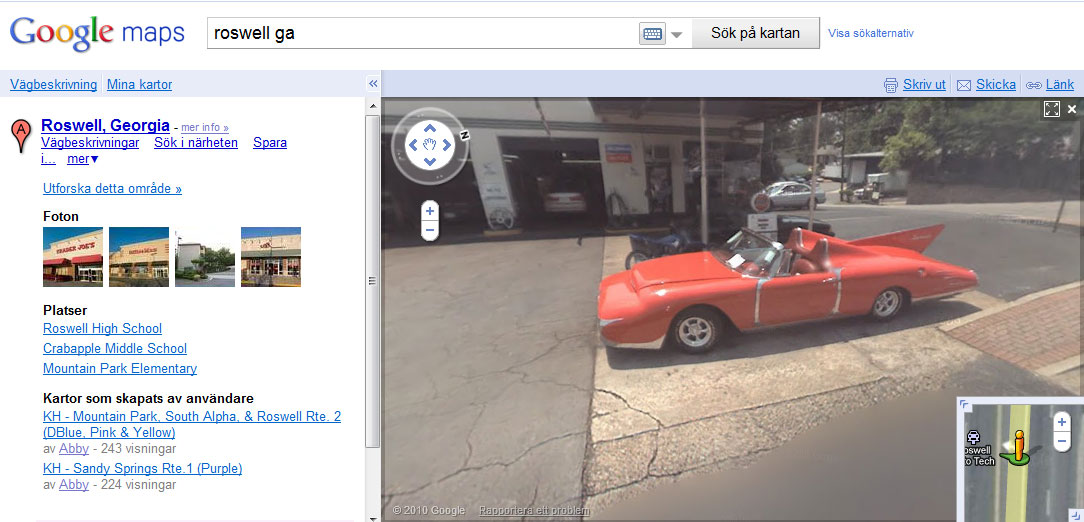Image resolution: width=1084 pixels, height=522 pixels.
Task: Click the Sök på kartan button
Action: click(x=756, y=33)
